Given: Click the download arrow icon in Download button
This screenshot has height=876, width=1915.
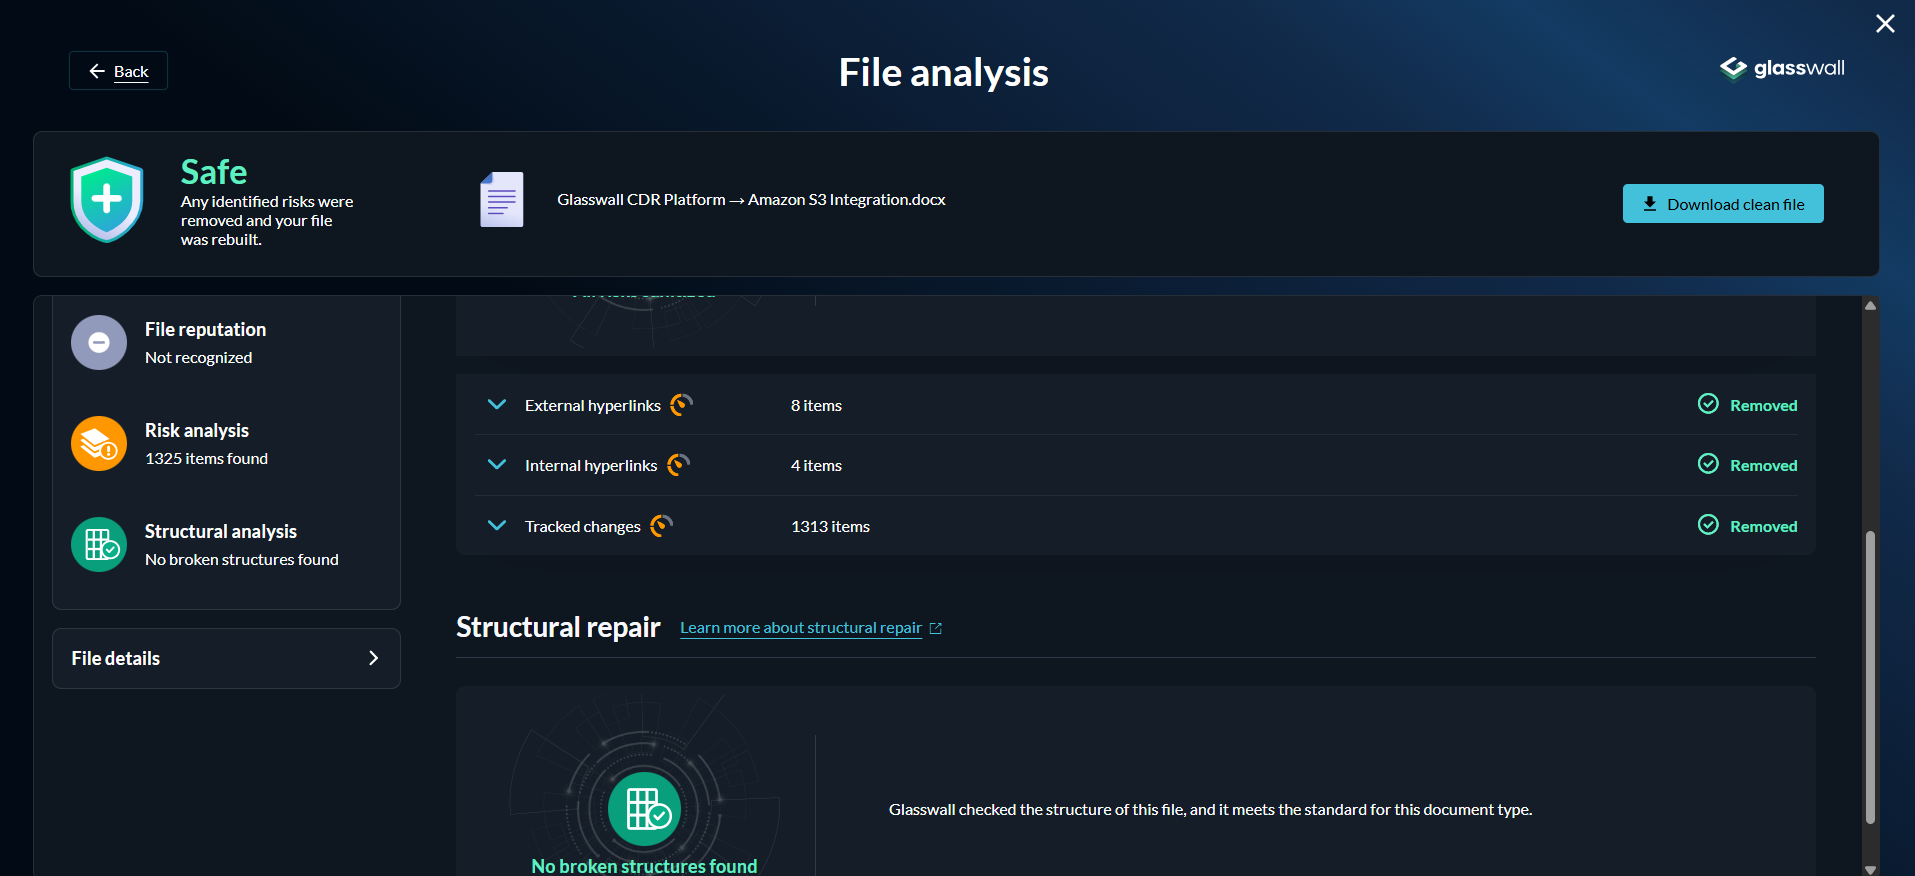Looking at the screenshot, I should tap(1650, 204).
